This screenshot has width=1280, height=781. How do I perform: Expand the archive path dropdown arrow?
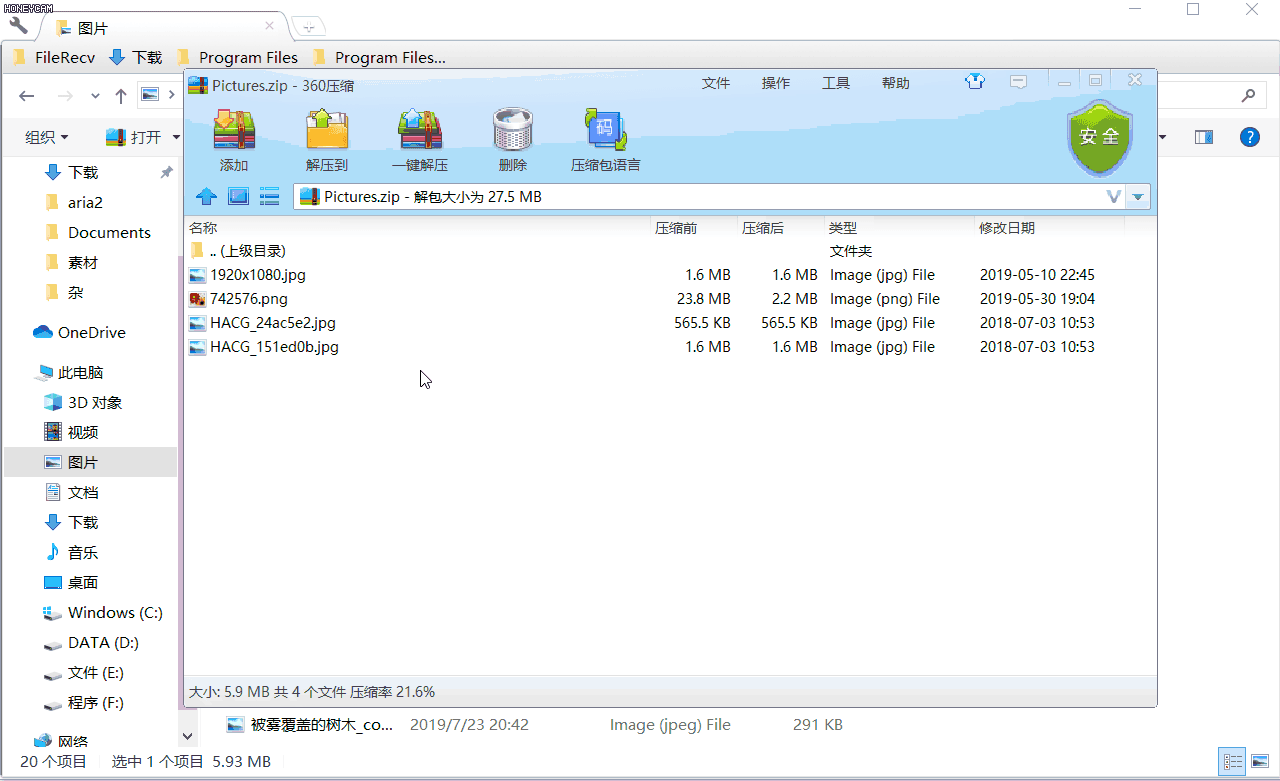1138,197
